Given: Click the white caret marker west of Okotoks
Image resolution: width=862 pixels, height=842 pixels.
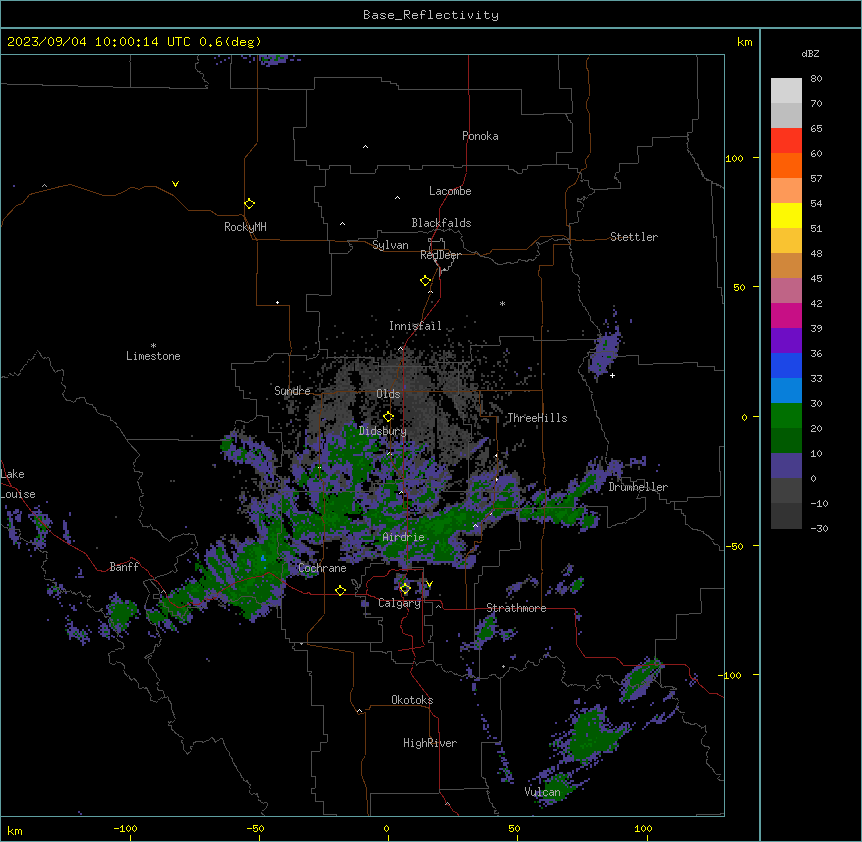Looking at the screenshot, I should coord(359,711).
